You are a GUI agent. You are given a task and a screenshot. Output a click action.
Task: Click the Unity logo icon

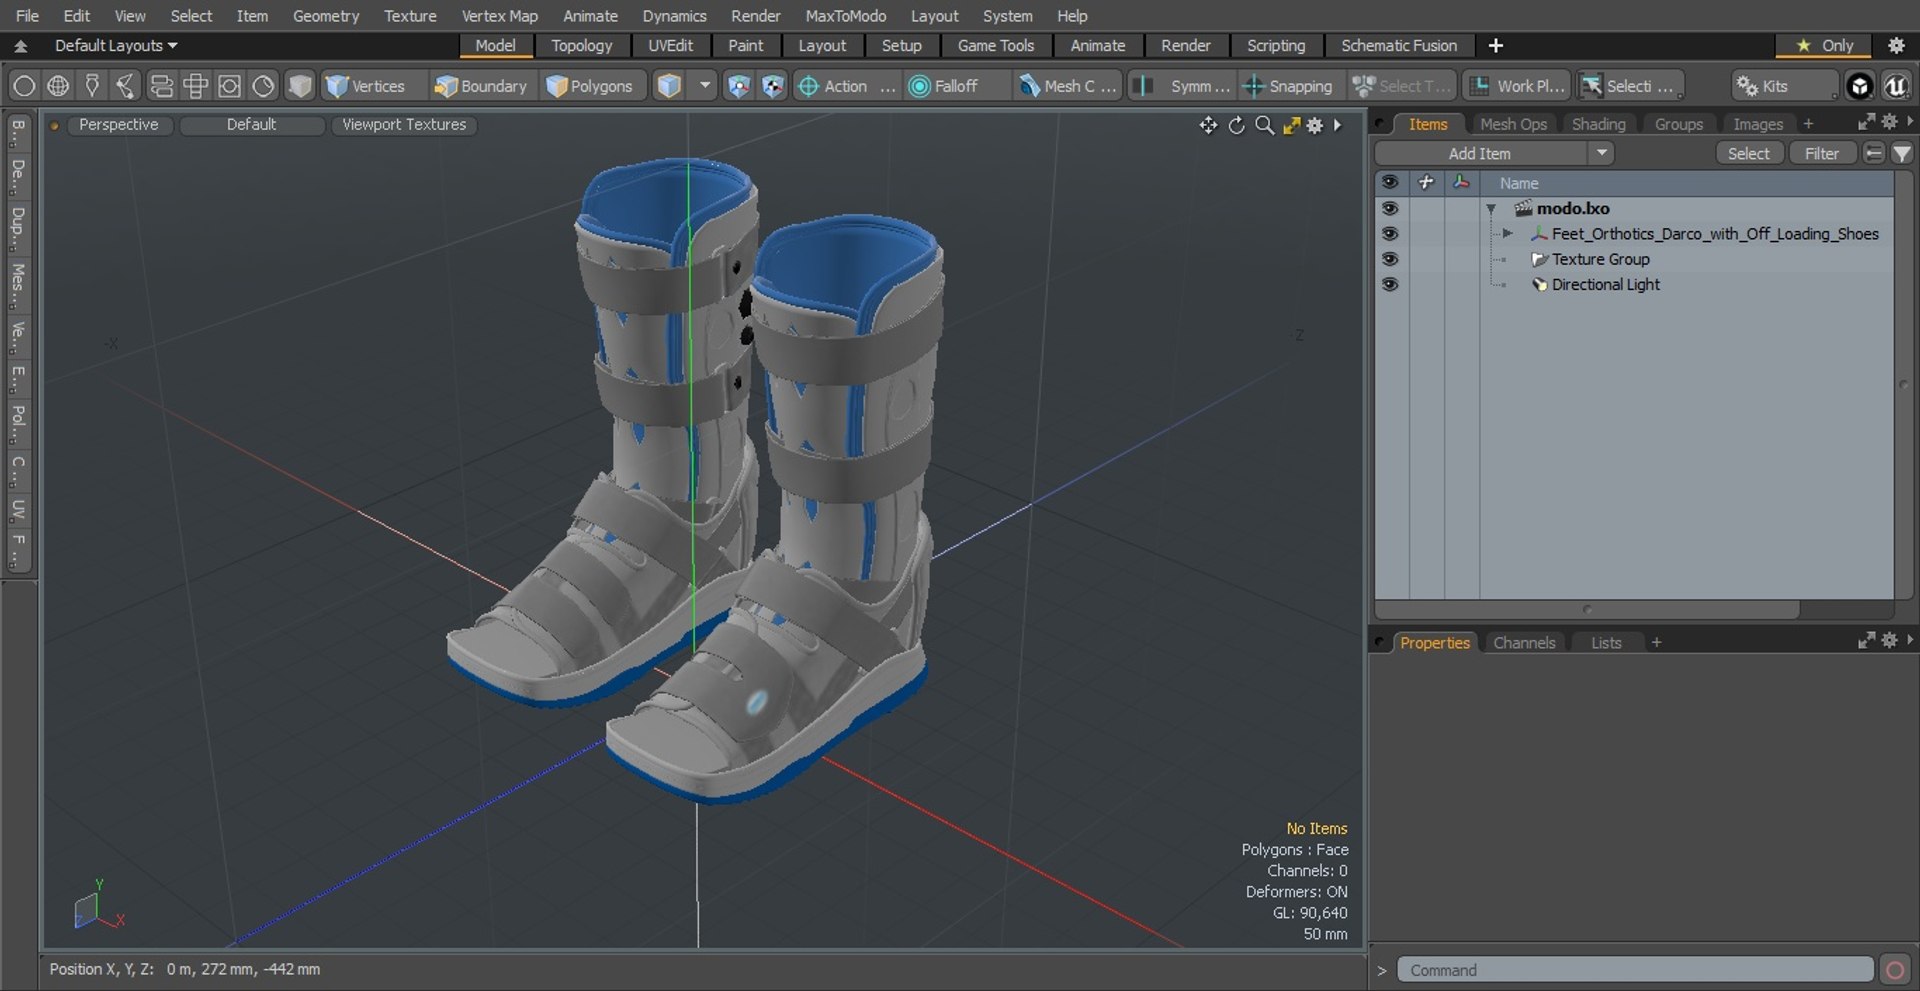point(1859,86)
